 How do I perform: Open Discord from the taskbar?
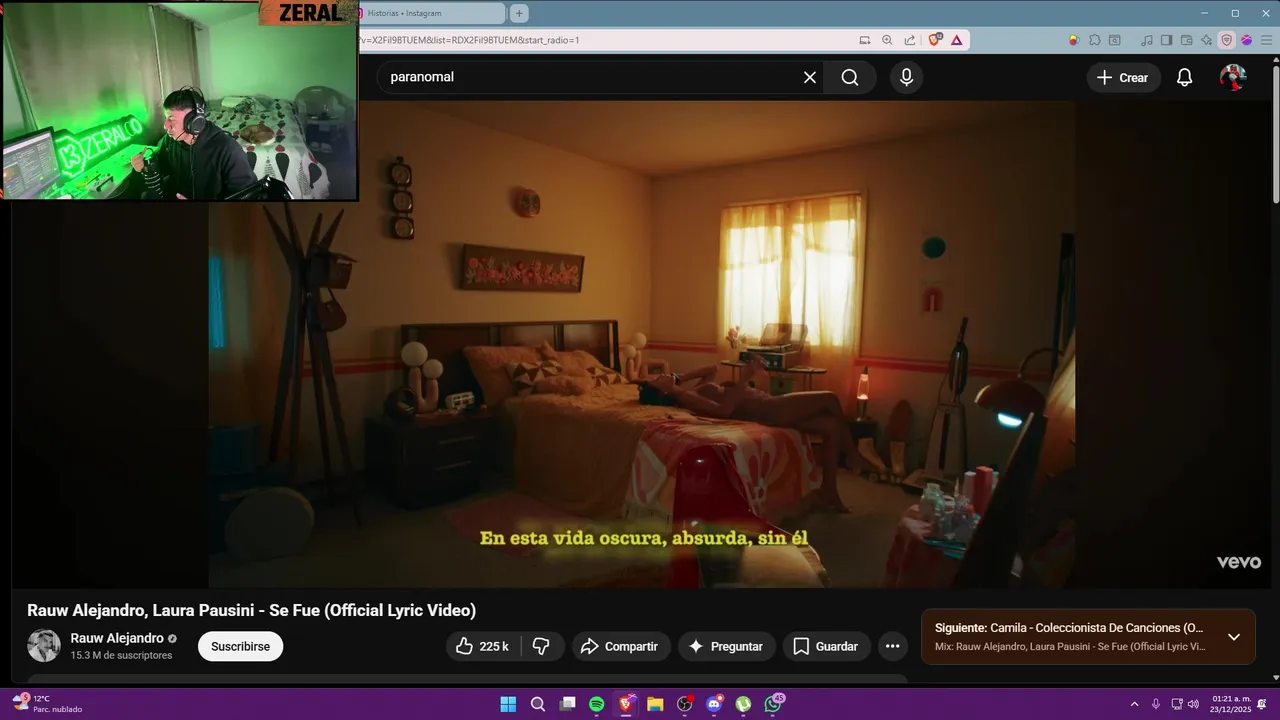point(714,704)
